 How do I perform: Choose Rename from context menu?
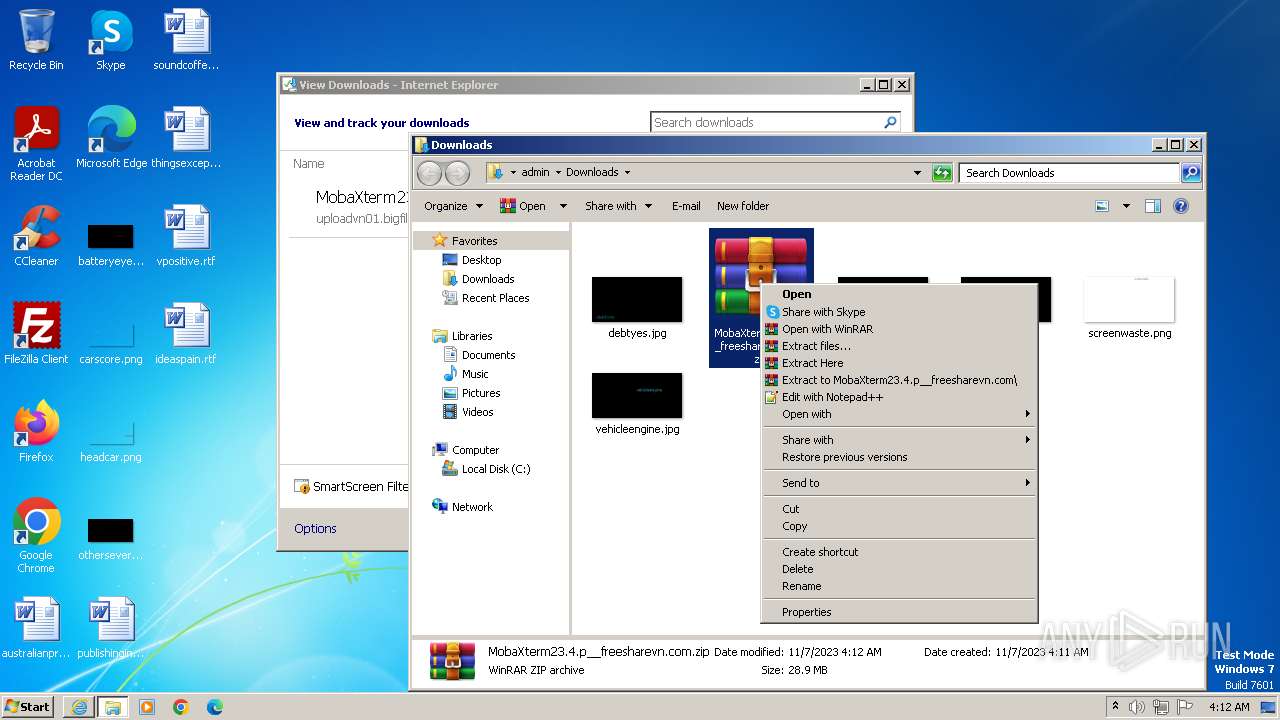click(x=899, y=586)
